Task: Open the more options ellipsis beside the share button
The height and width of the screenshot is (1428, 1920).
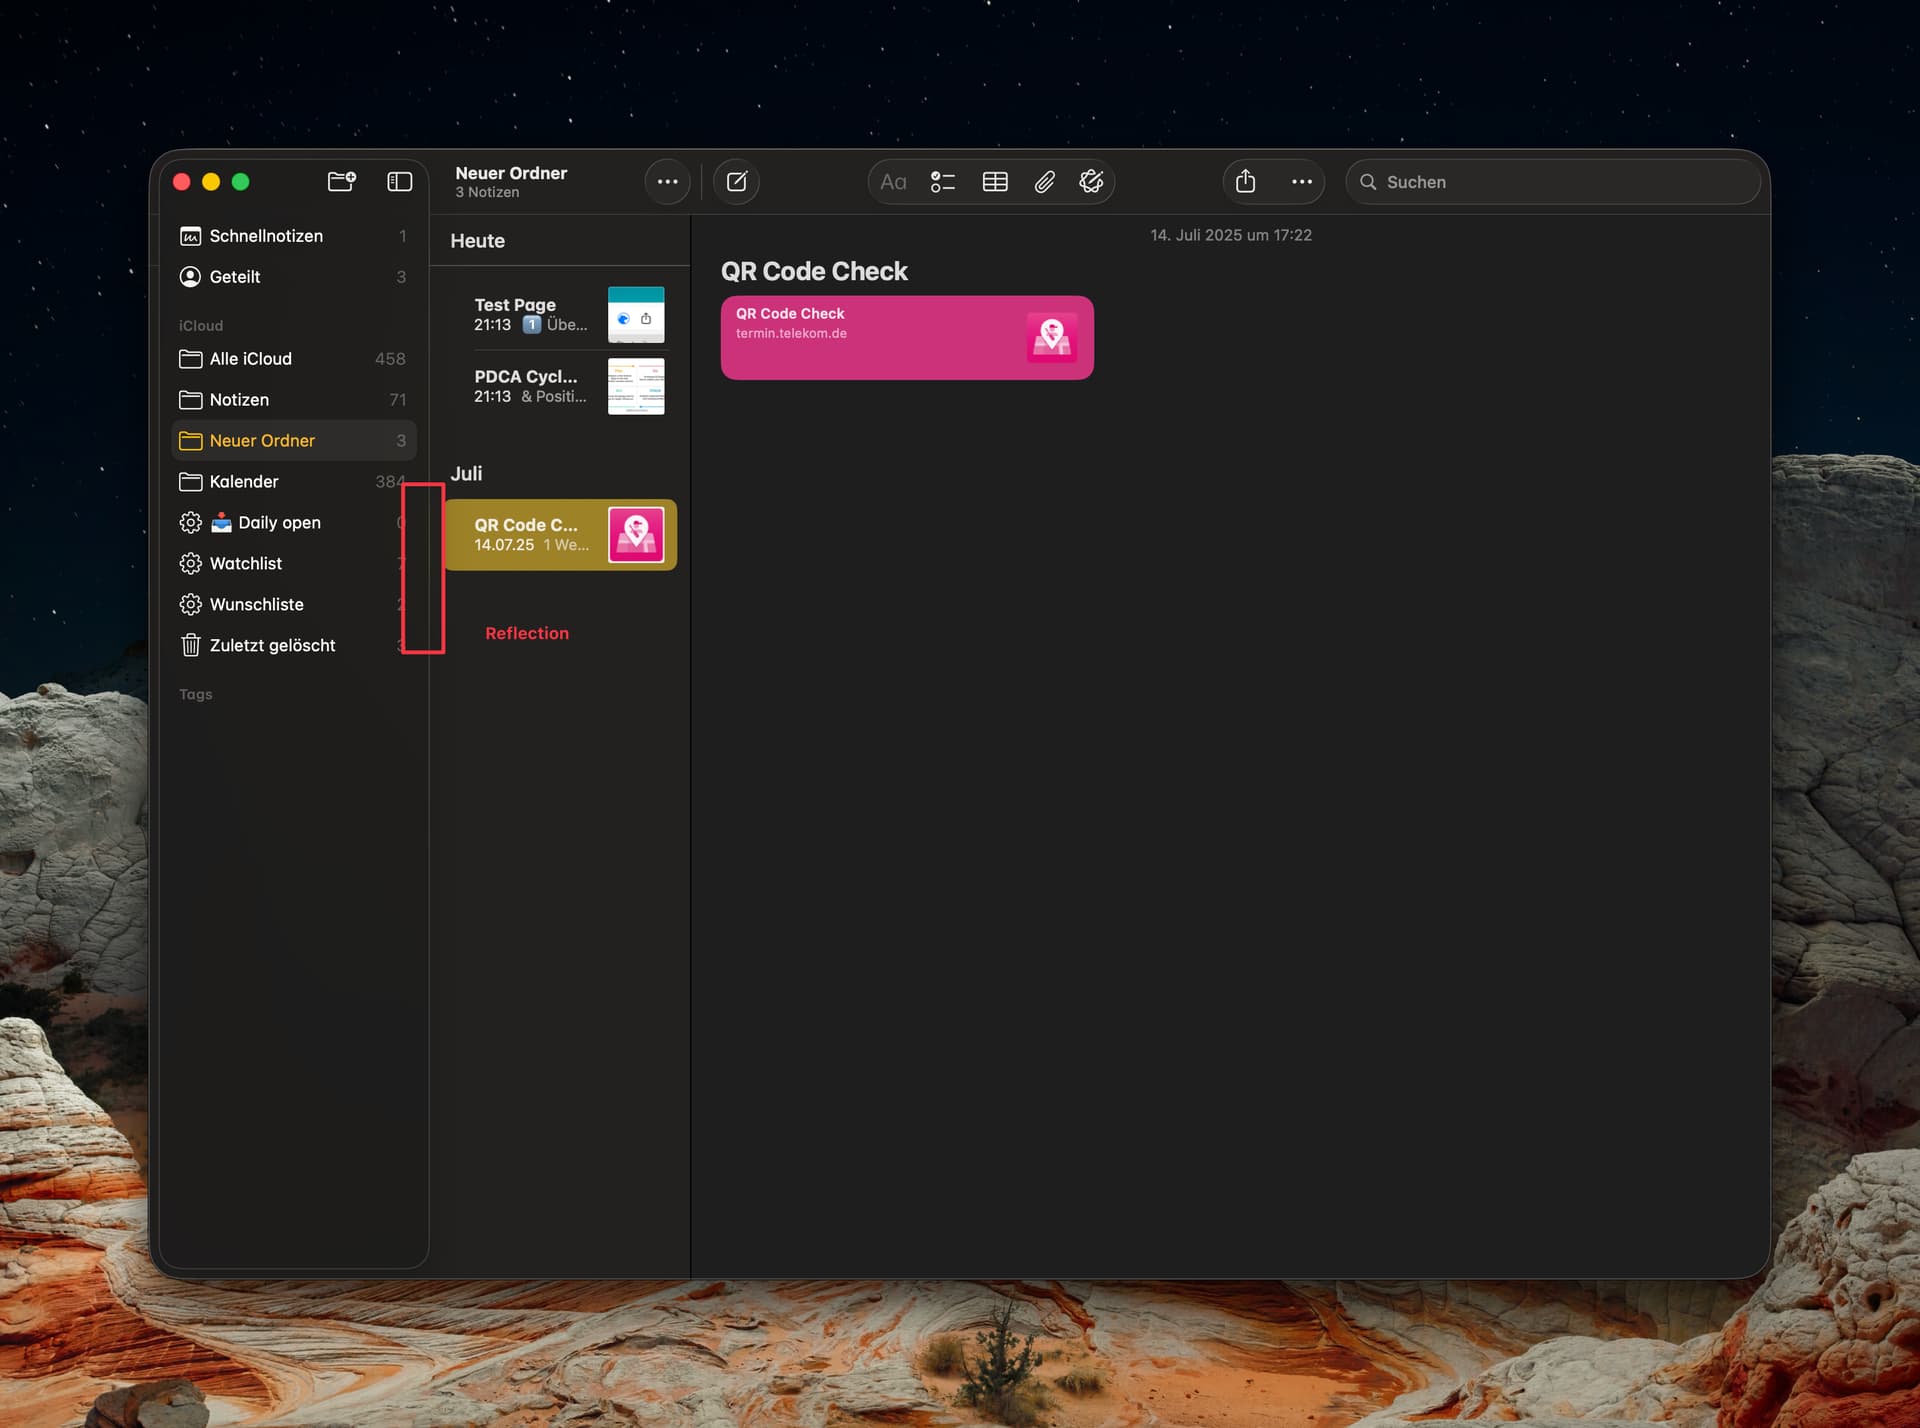Action: coord(1301,181)
